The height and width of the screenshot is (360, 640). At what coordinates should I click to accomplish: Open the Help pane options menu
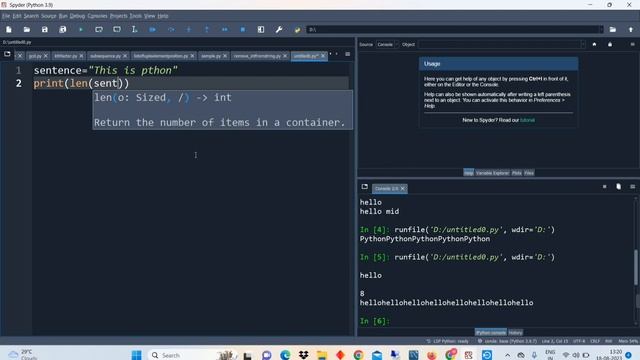632,44
